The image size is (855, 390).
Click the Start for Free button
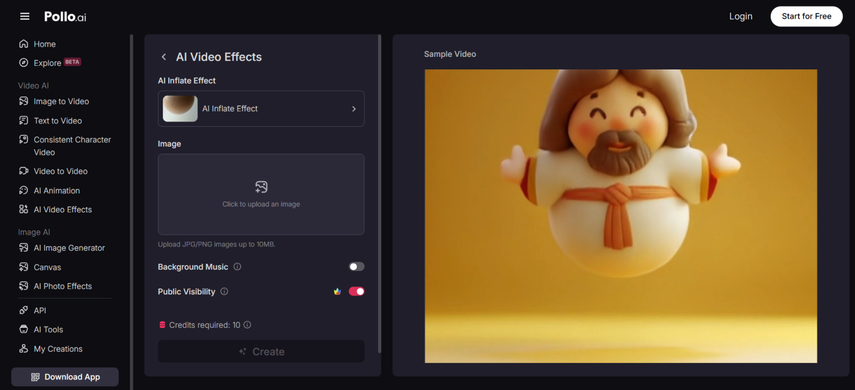(806, 16)
